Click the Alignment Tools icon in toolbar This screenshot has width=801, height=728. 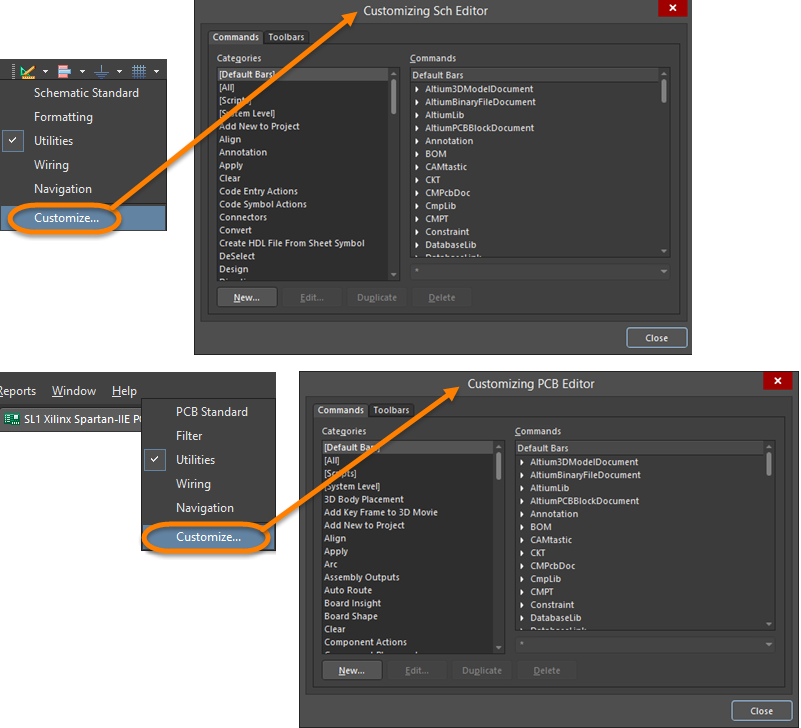point(64,71)
